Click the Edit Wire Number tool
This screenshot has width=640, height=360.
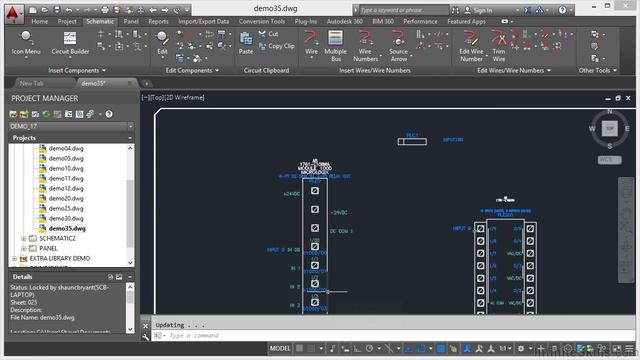[471, 46]
